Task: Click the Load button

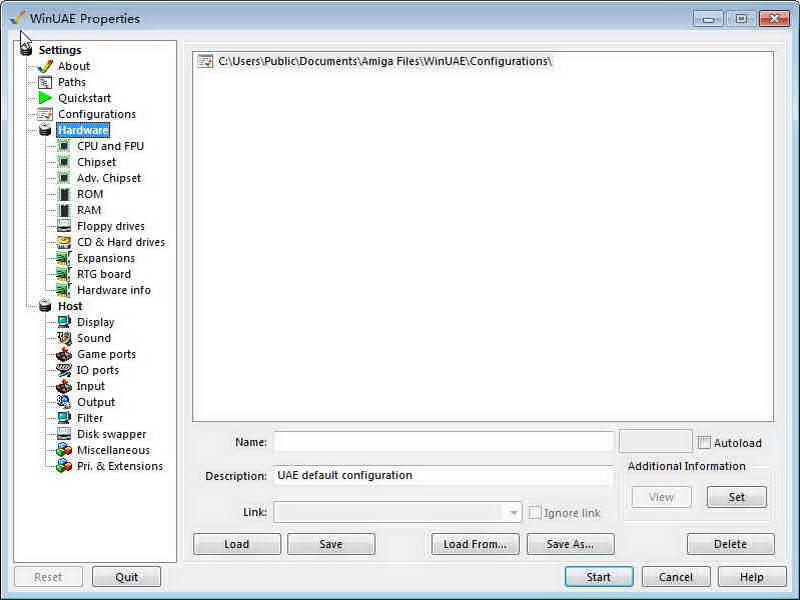Action: point(237,544)
